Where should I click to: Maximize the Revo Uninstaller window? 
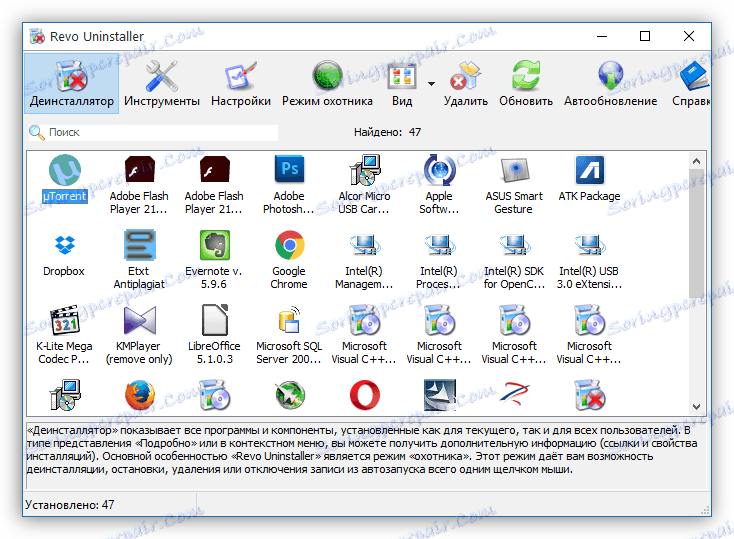click(645, 36)
